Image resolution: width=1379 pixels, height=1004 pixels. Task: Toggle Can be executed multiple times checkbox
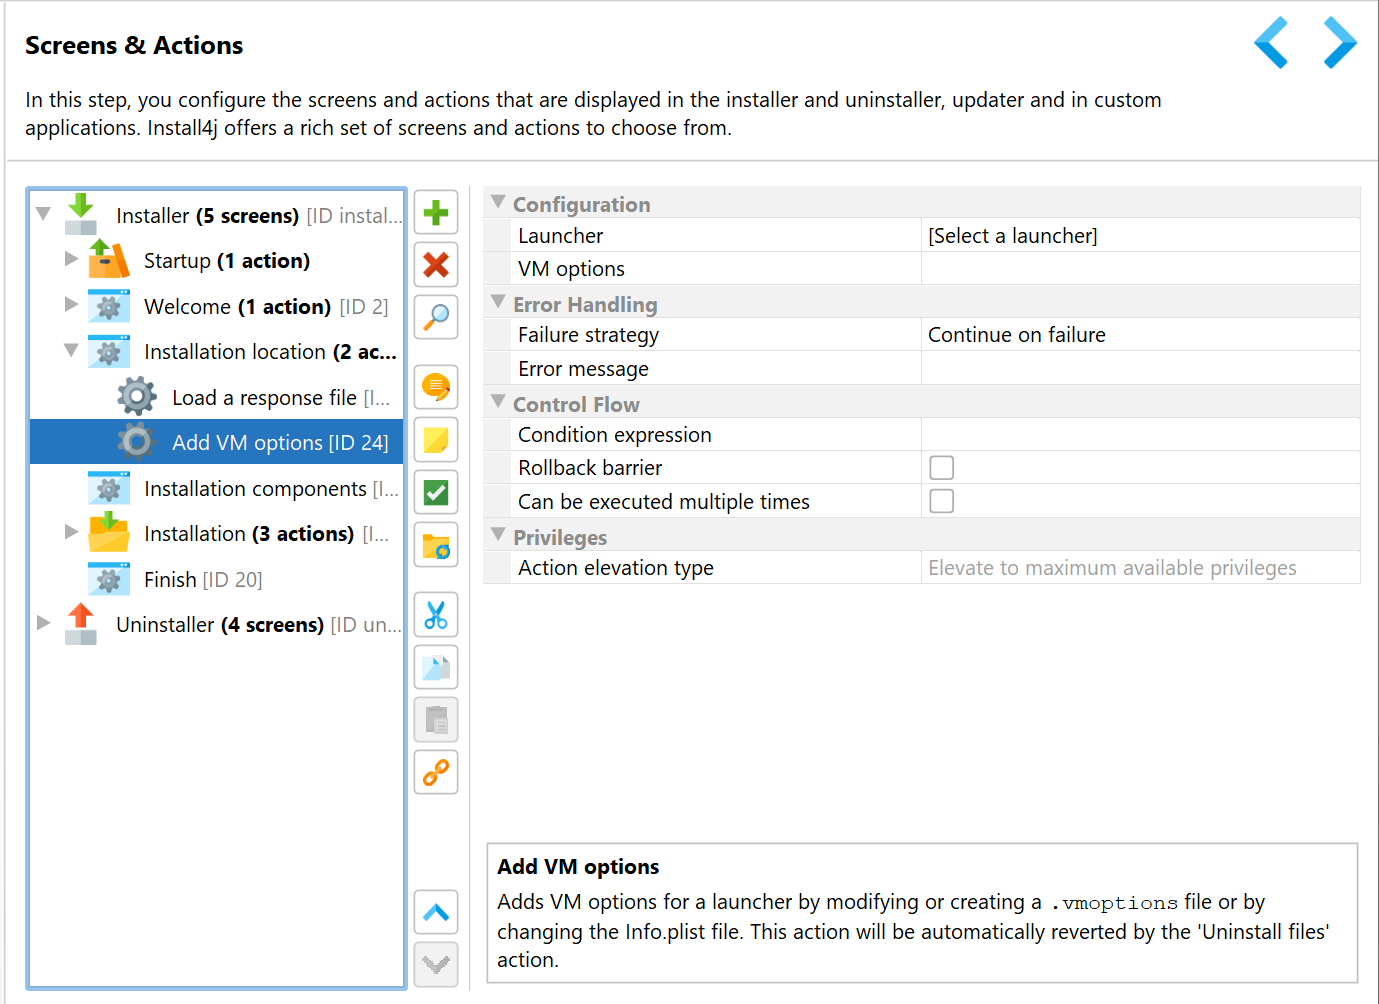coord(941,501)
